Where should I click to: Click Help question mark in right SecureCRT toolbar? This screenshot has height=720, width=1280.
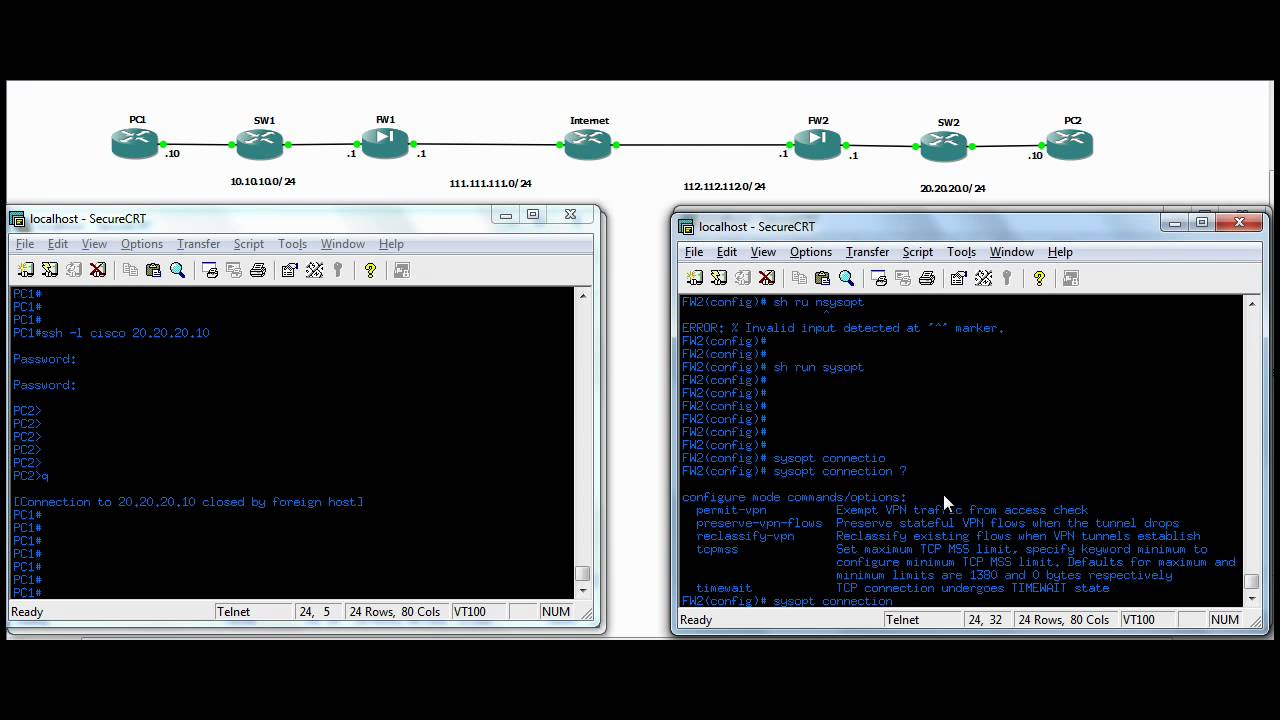tap(1039, 278)
